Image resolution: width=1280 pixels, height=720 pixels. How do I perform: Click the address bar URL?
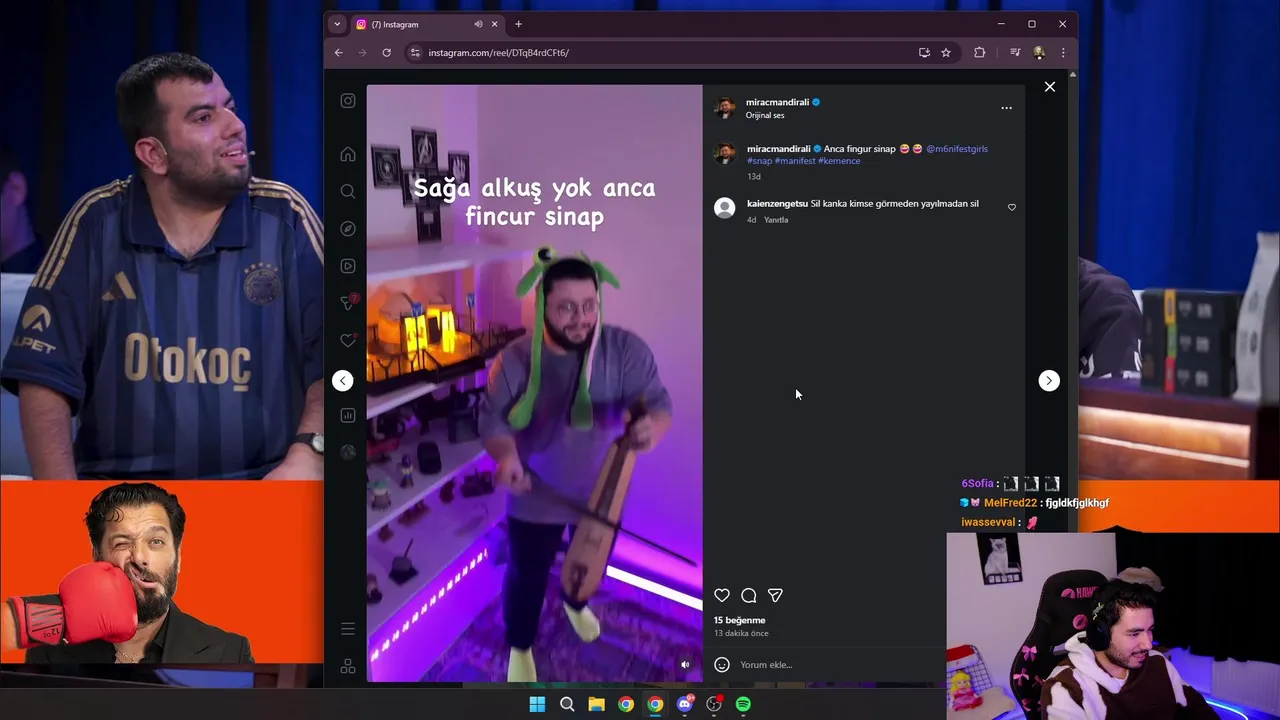coord(498,53)
